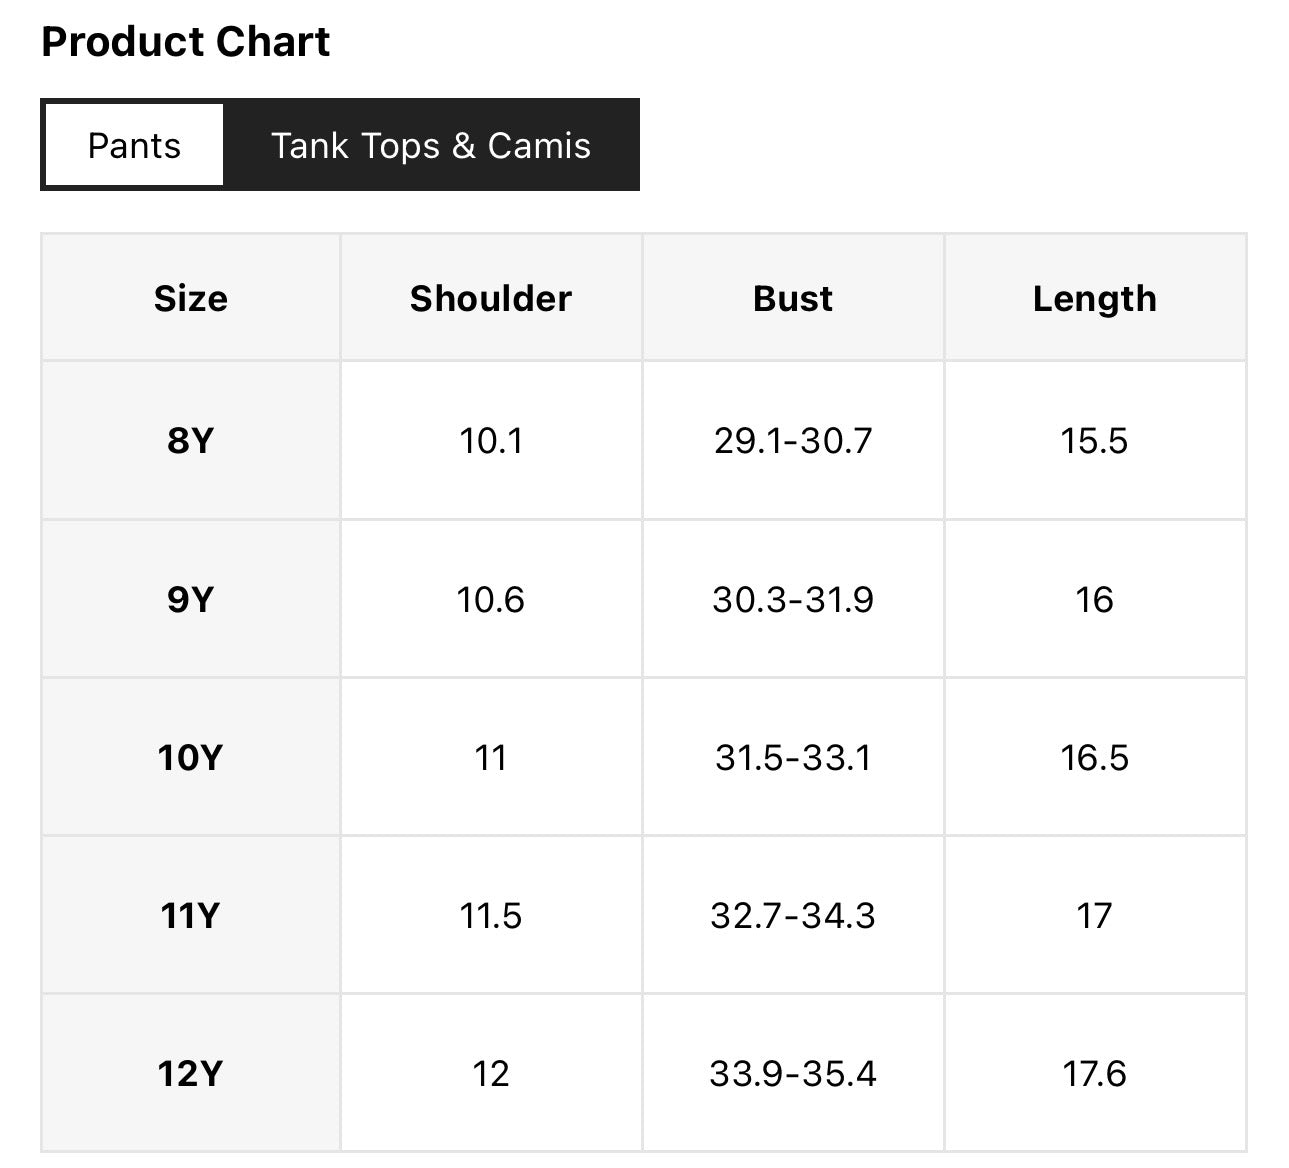This screenshot has height=1168, width=1289.
Task: Click the 32.7-34.3 bust cell
Action: [793, 915]
